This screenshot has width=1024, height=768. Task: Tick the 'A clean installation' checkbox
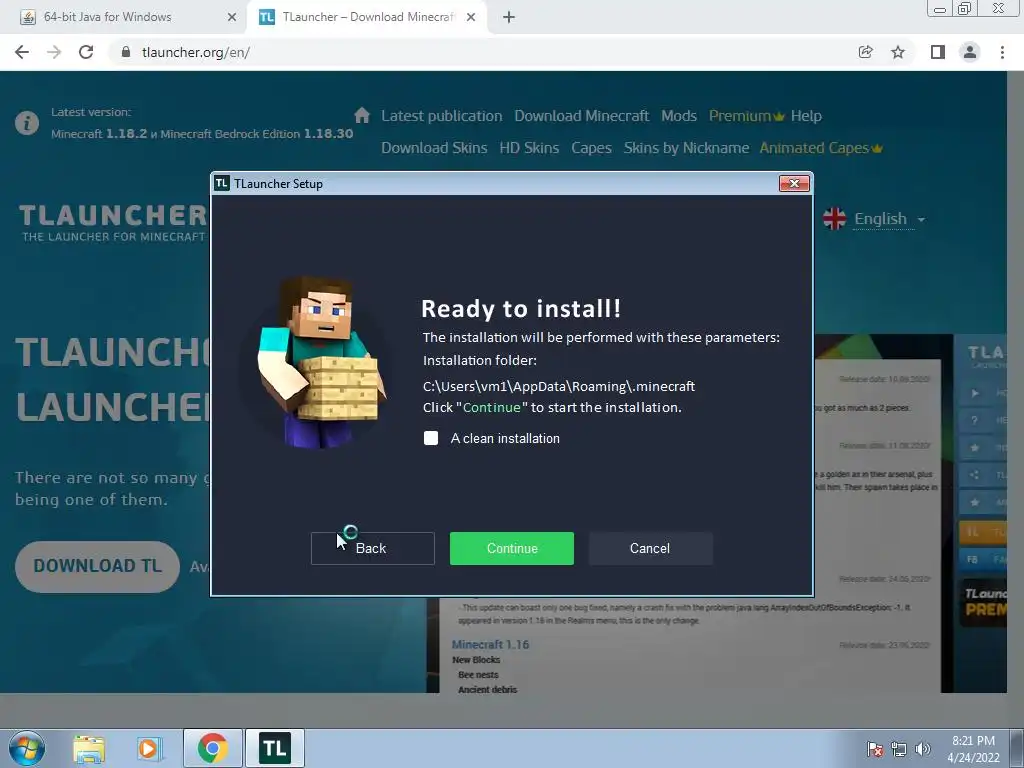(431, 438)
